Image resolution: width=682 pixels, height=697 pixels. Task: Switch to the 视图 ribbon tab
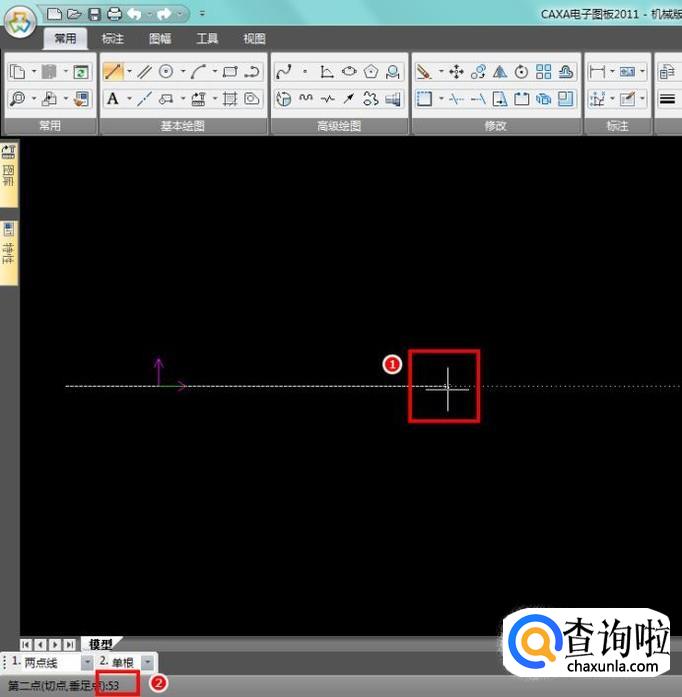(254, 39)
